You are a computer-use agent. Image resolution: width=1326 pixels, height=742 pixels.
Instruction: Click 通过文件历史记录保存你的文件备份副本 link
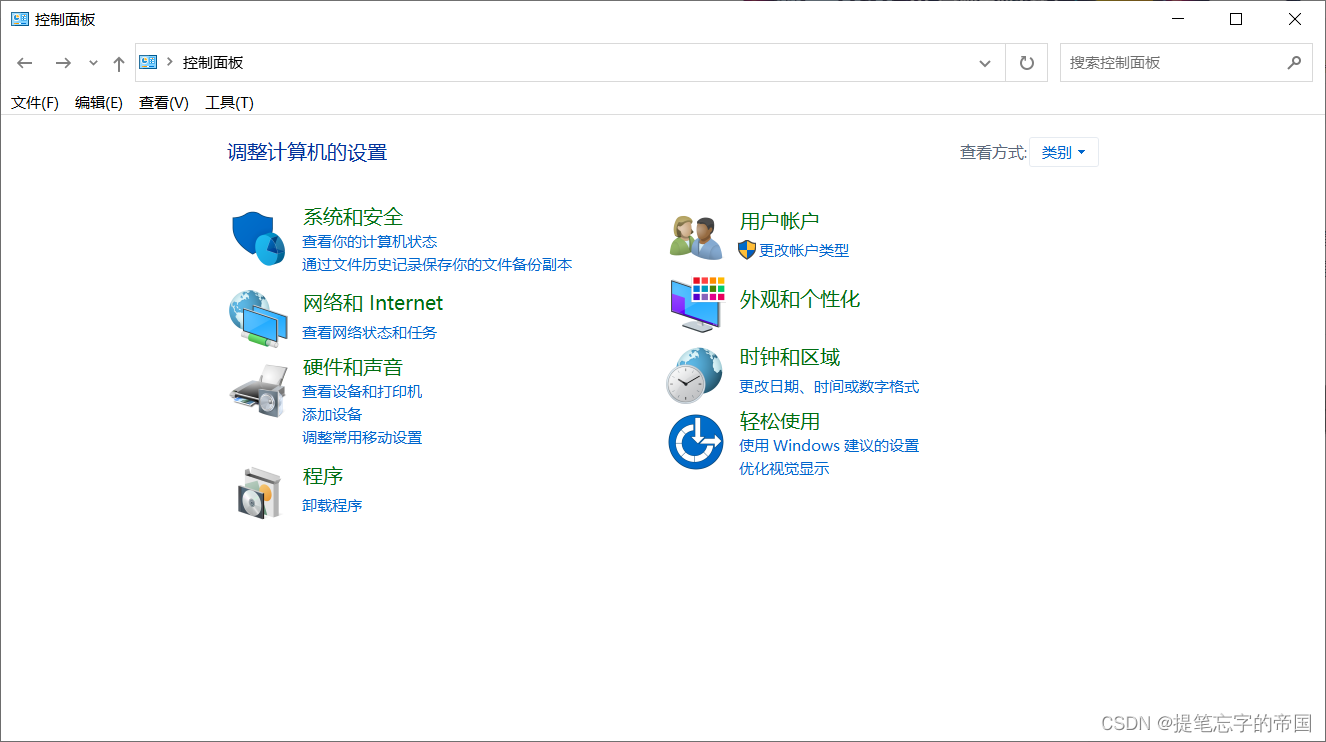pos(437,265)
